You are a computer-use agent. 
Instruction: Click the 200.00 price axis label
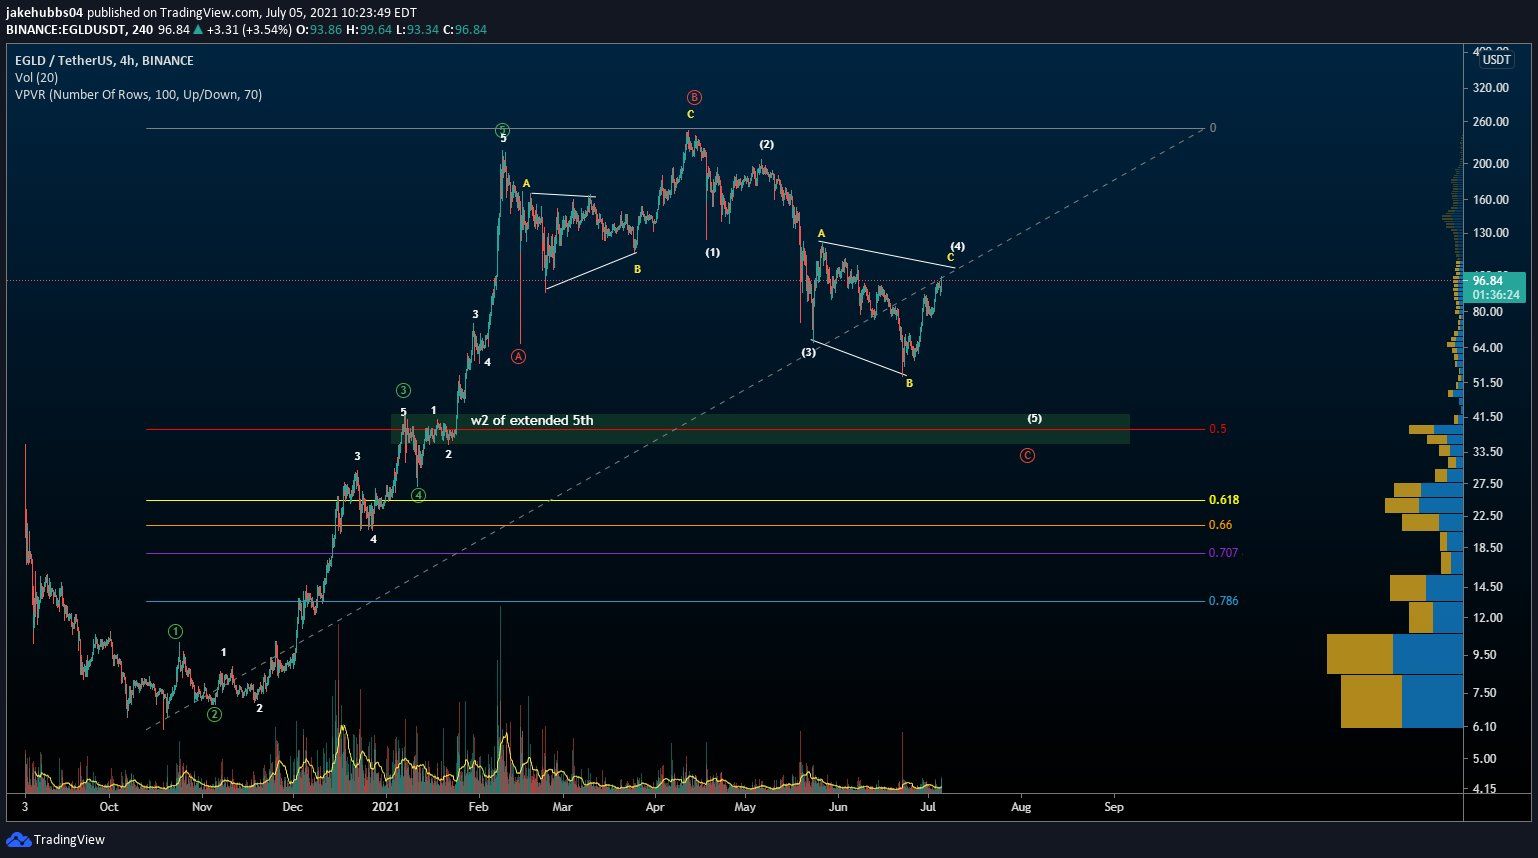tap(1491, 164)
